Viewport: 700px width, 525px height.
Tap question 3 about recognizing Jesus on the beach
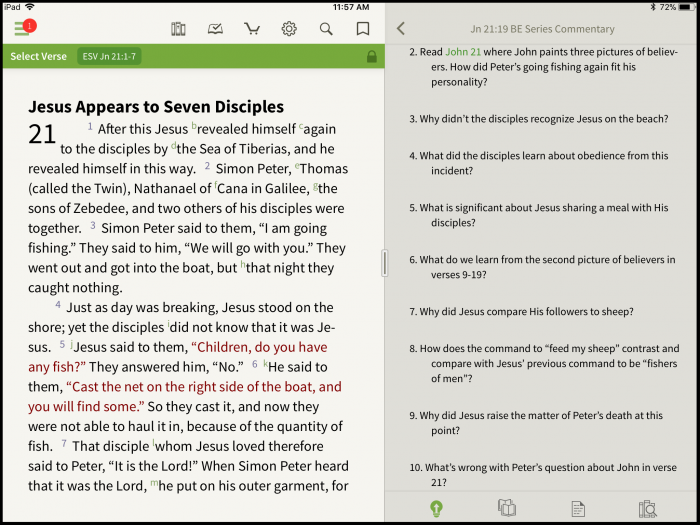click(x=539, y=119)
